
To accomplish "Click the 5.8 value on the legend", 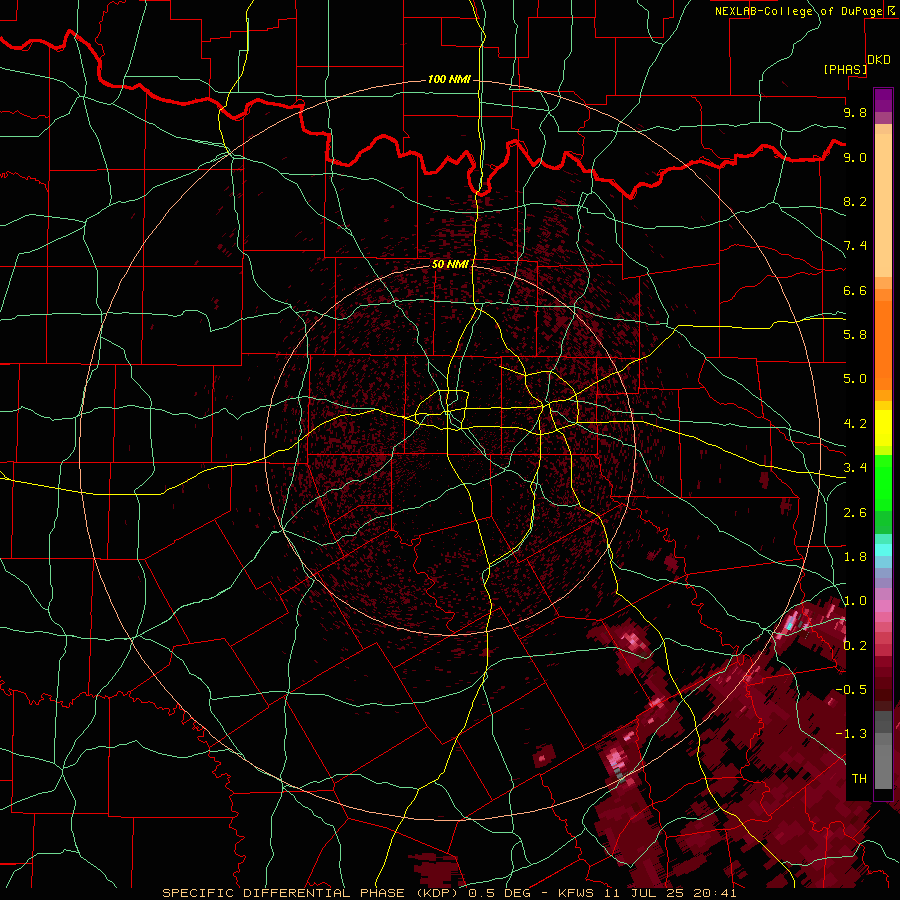I will click(x=855, y=335).
